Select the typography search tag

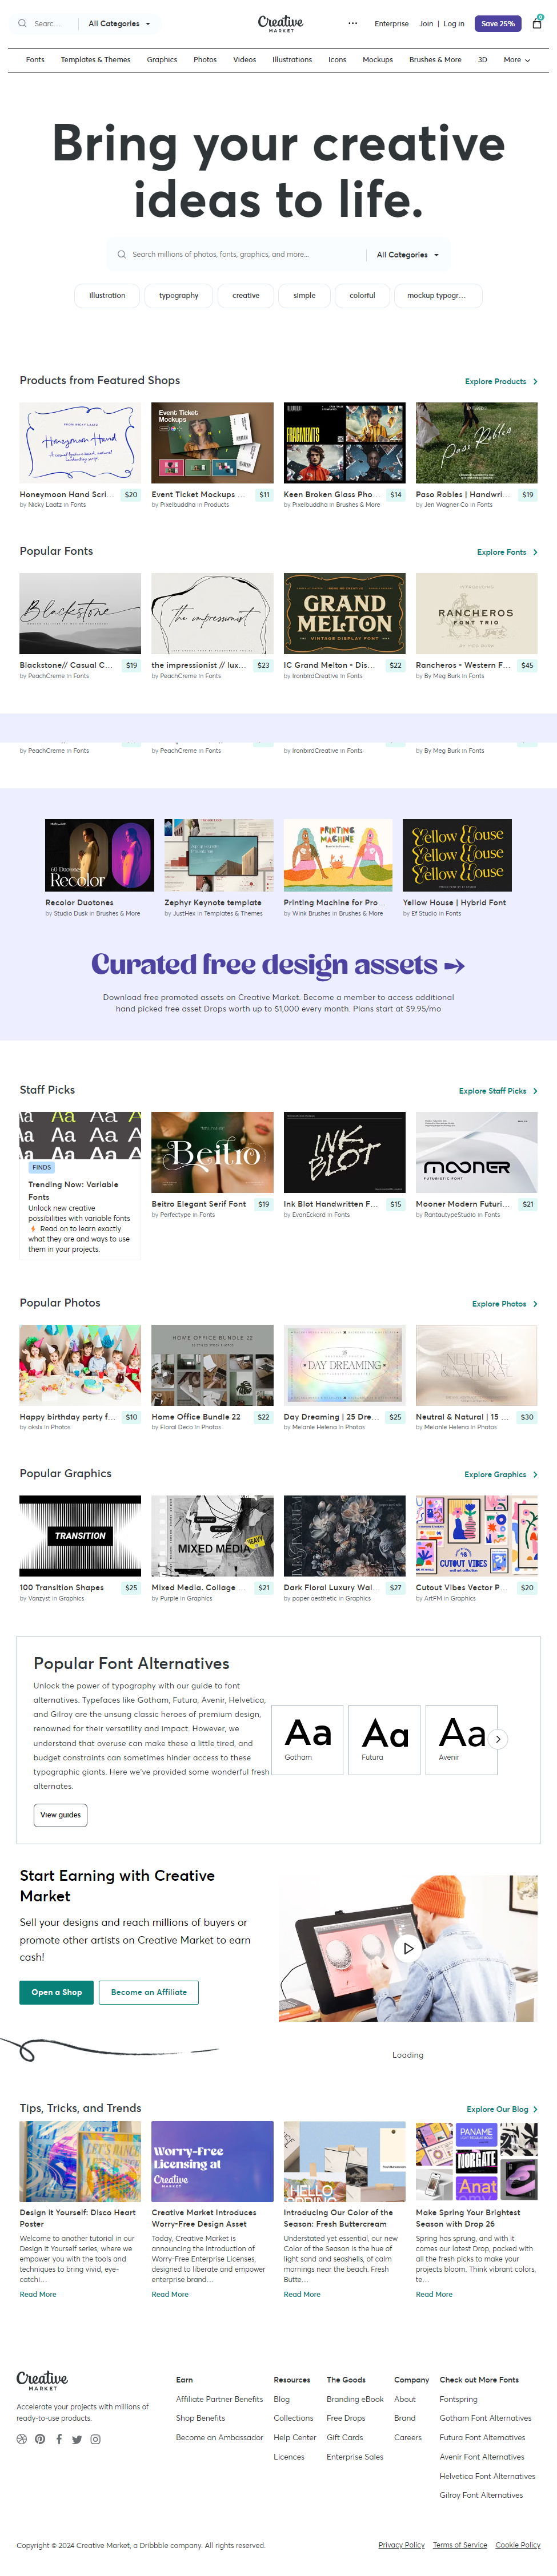(179, 295)
